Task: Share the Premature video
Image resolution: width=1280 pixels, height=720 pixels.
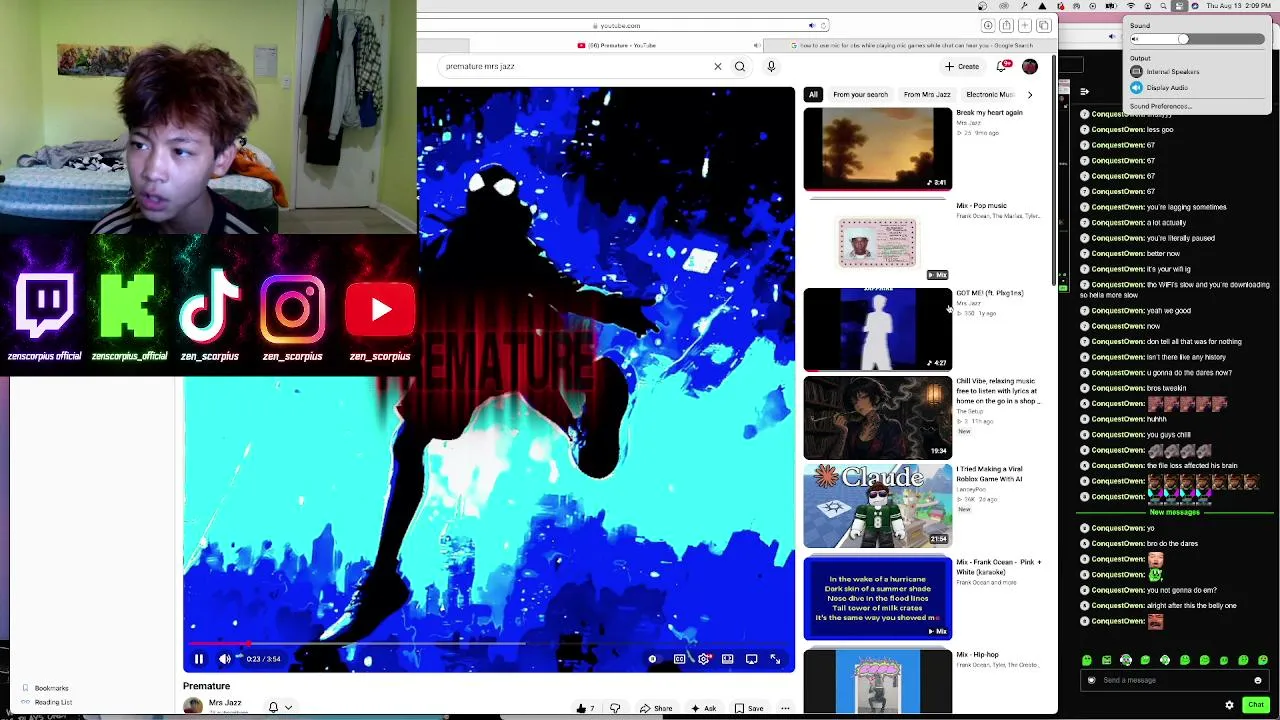Action: 656,708
